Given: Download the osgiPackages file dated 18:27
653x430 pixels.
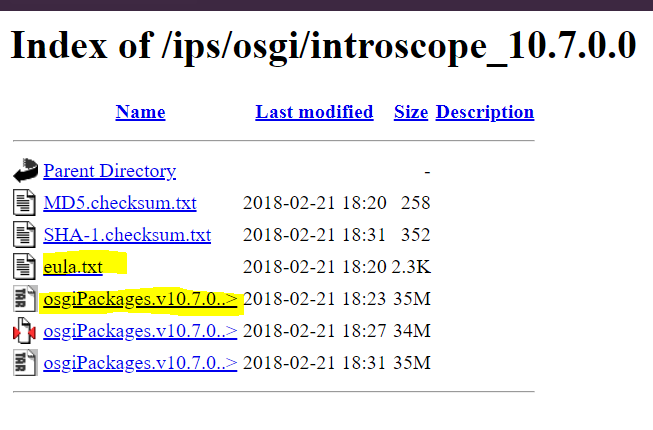Looking at the screenshot, I should click(140, 331).
